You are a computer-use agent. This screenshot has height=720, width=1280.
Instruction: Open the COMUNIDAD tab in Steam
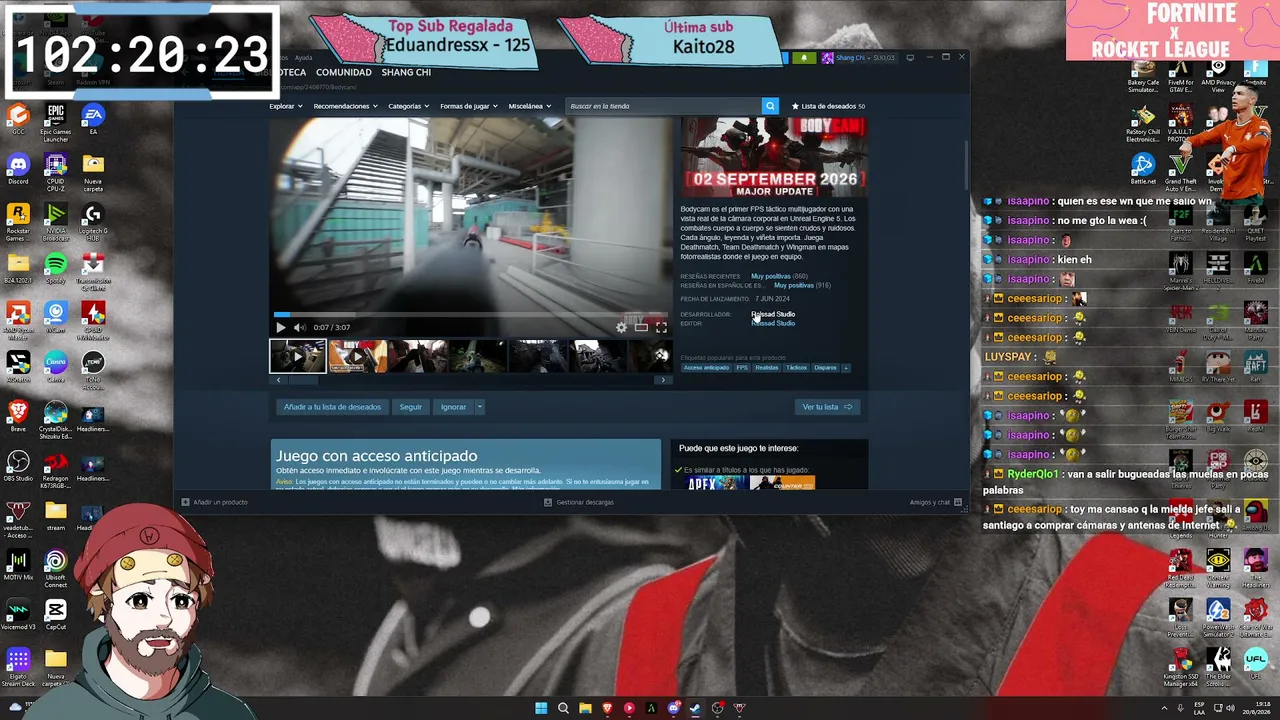[344, 73]
